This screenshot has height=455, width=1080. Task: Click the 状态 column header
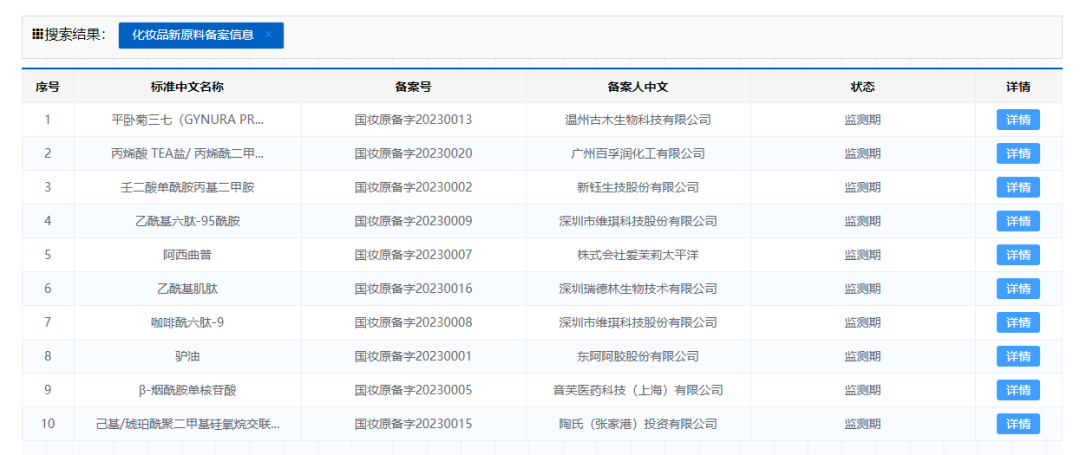(862, 87)
